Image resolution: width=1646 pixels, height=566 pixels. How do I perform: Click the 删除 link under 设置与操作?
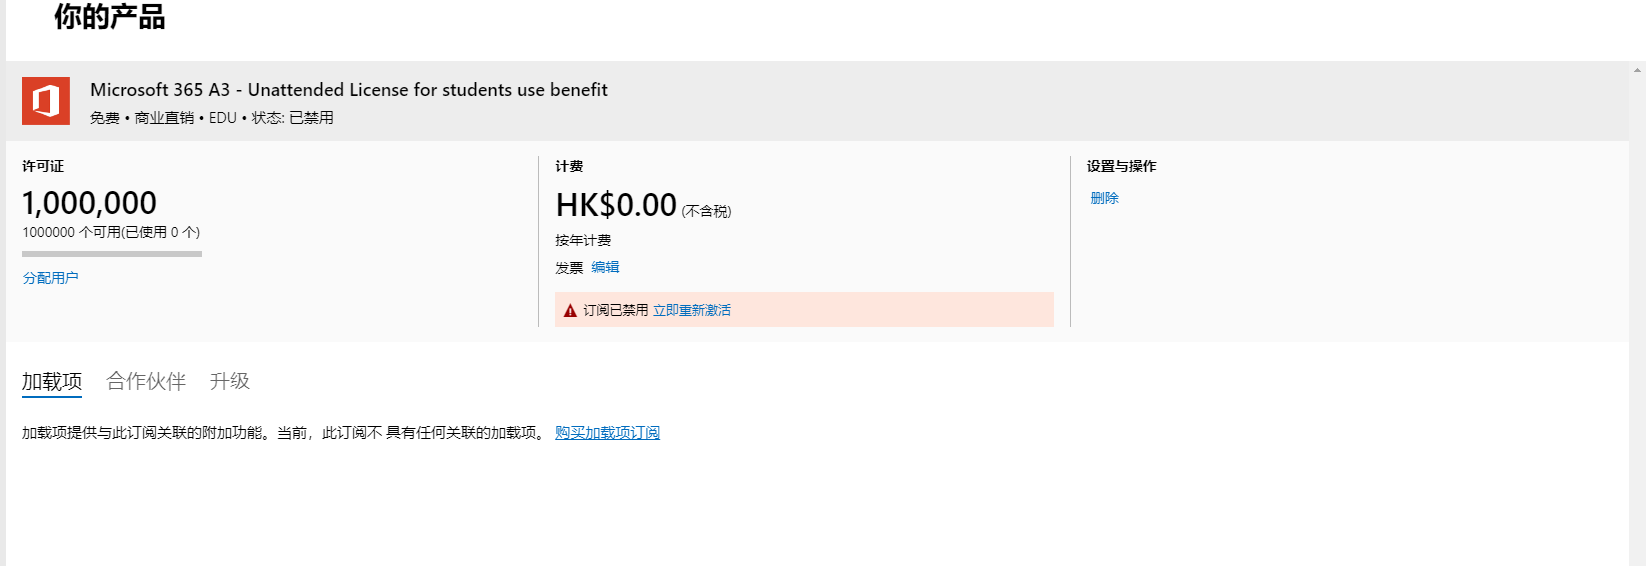click(1104, 198)
